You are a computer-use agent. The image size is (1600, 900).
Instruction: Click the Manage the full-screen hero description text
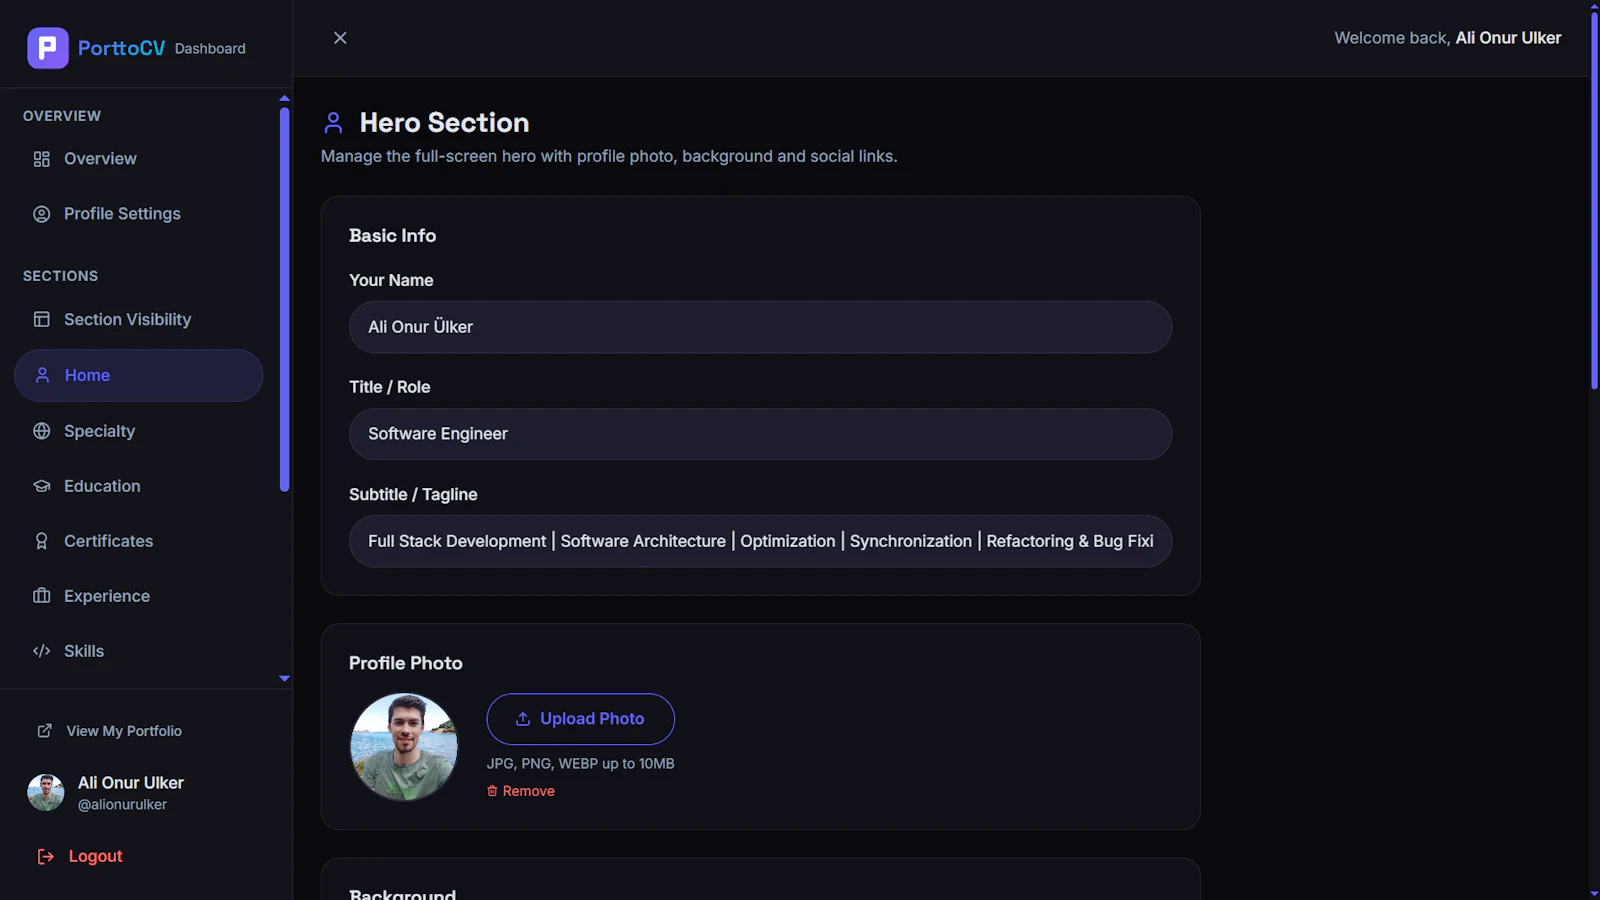click(609, 157)
